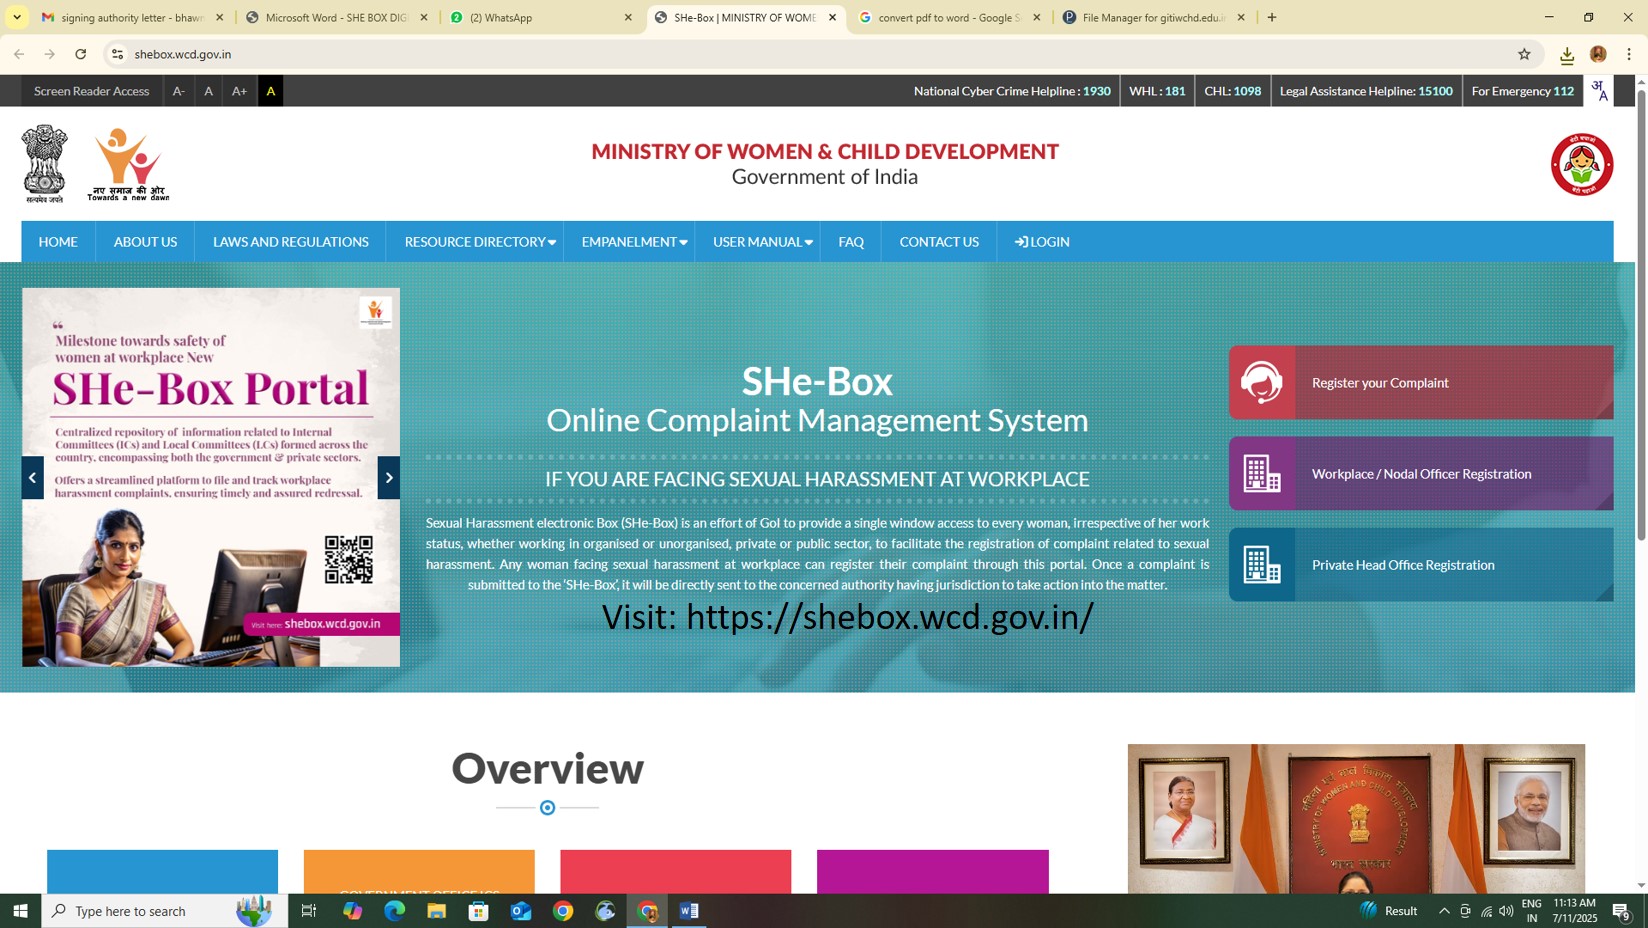This screenshot has height=928, width=1648.
Task: Open the Contact Us page
Action: tap(939, 242)
